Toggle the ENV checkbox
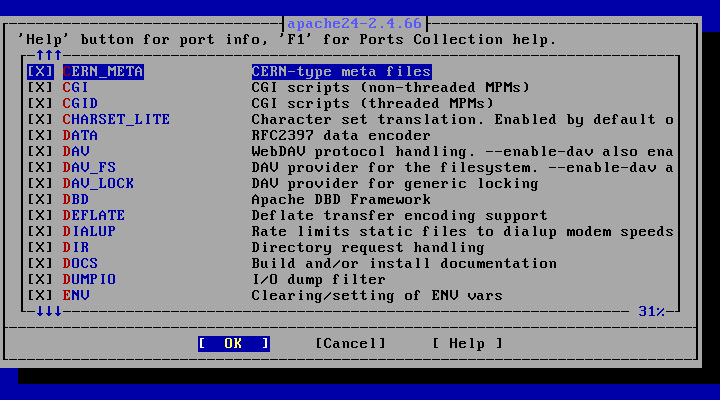Viewport: 720px width, 400px height. [40, 296]
